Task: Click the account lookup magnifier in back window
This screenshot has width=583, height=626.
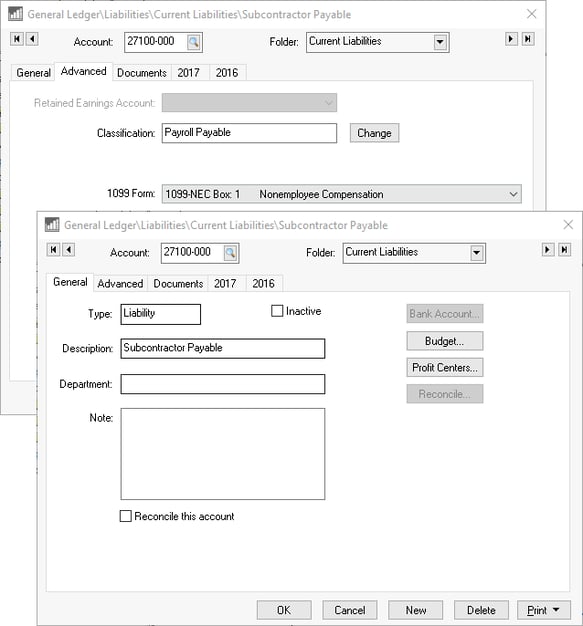Action: tap(194, 42)
